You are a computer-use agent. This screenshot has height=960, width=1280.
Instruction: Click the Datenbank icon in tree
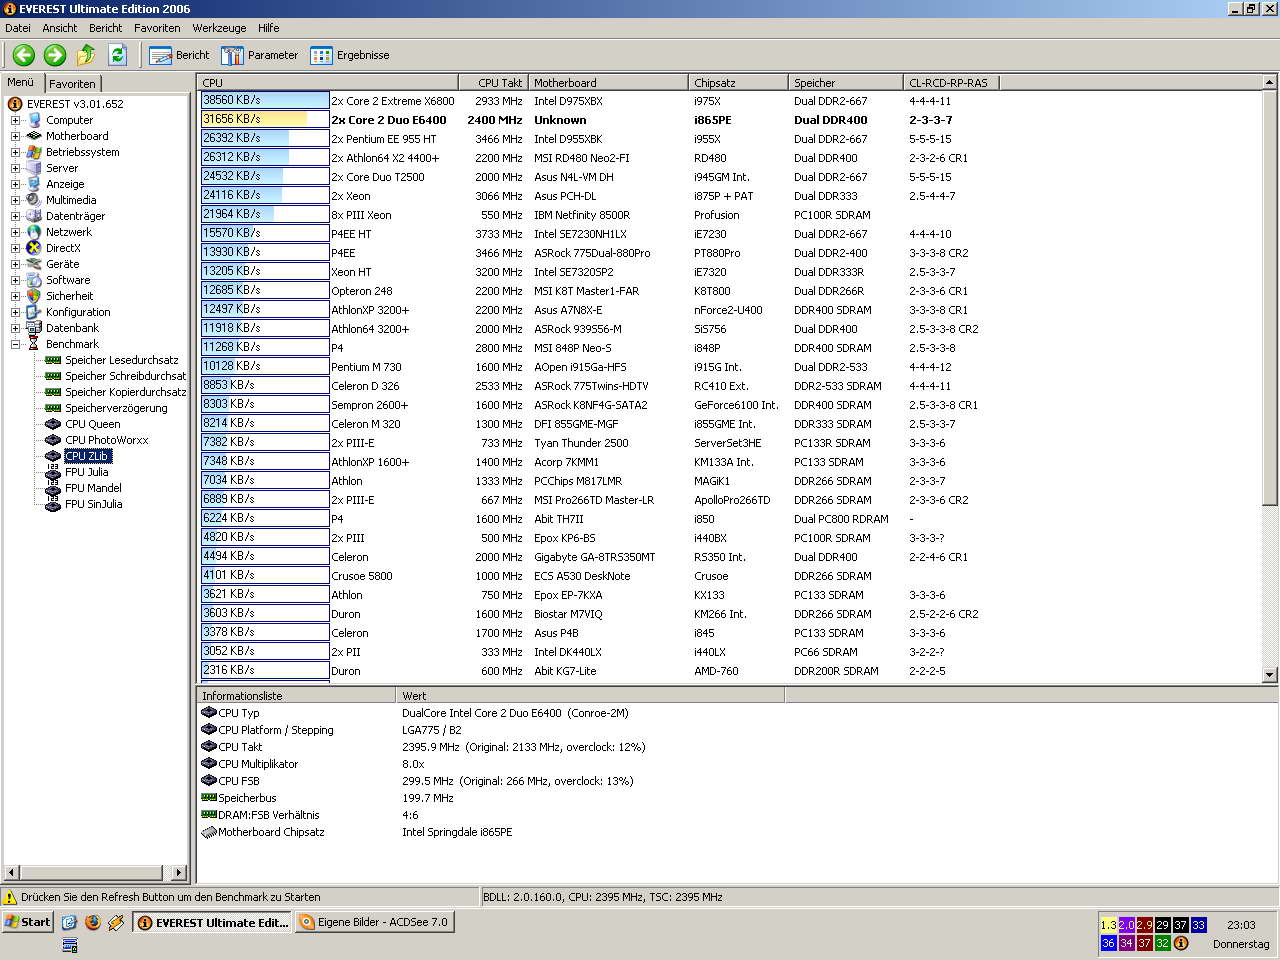pos(34,328)
